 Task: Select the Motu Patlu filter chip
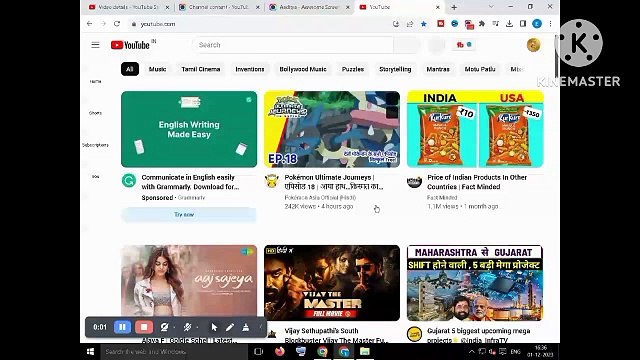tap(480, 69)
